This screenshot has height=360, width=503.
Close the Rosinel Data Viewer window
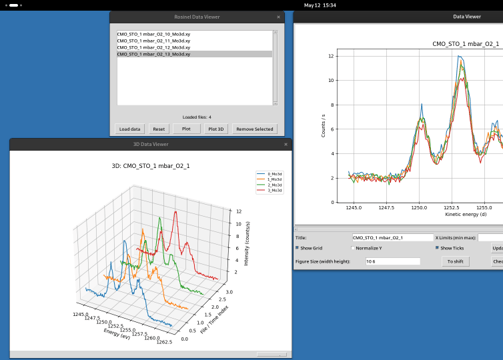pyautogui.click(x=278, y=17)
